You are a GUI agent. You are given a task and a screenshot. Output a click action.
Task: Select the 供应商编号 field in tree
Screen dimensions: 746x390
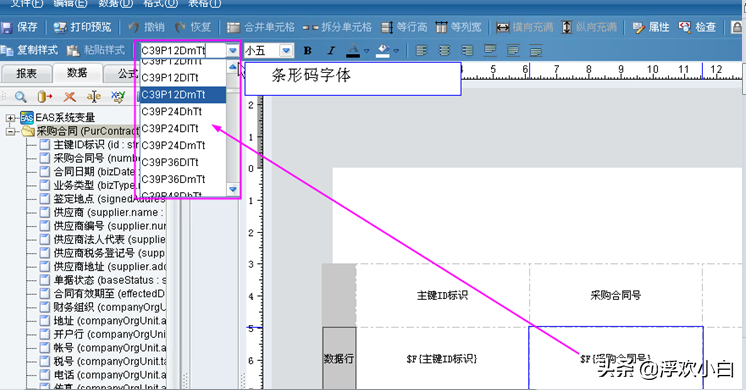(103, 226)
